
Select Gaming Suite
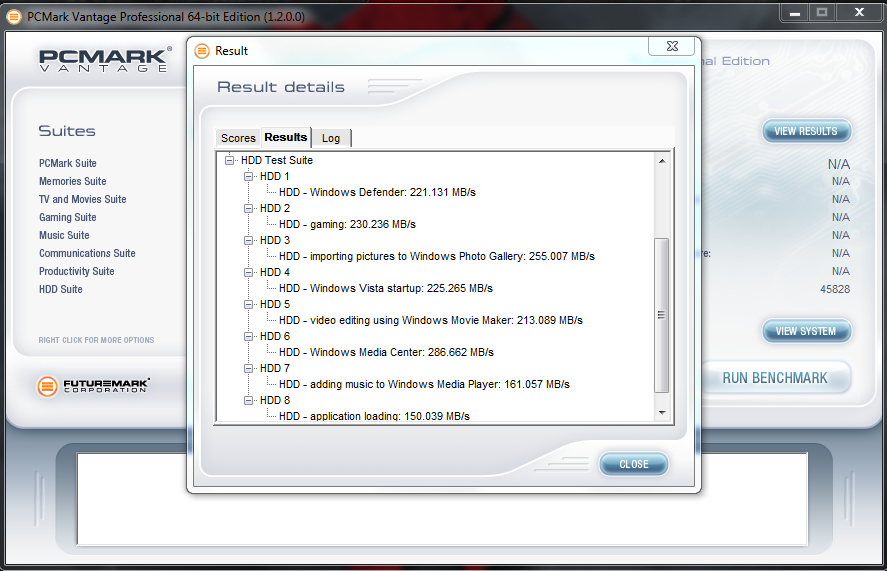(68, 217)
